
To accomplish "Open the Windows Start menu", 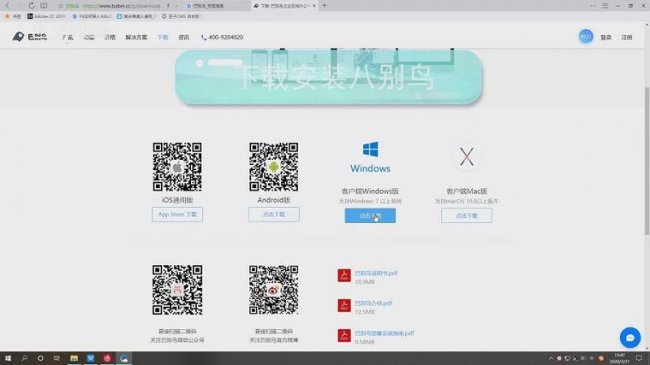I will [7, 358].
